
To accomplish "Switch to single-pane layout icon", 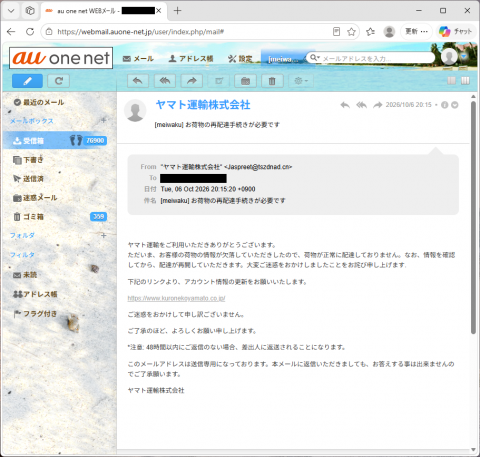I will [452, 81].
